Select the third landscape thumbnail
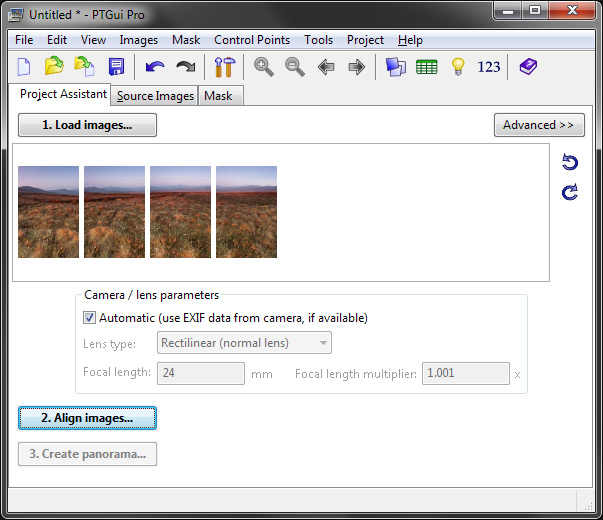The image size is (603, 520). click(x=180, y=212)
